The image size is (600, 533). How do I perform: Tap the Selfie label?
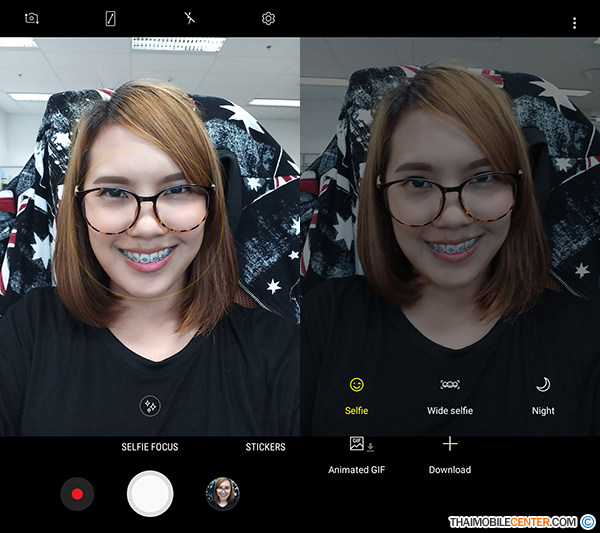click(x=356, y=411)
